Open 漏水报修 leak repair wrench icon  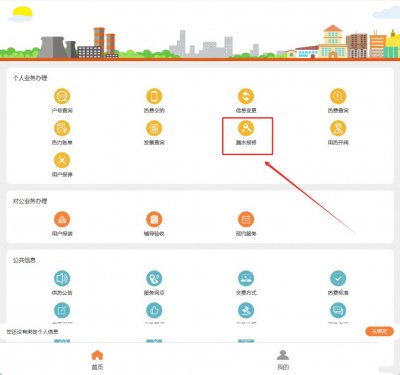point(246,128)
